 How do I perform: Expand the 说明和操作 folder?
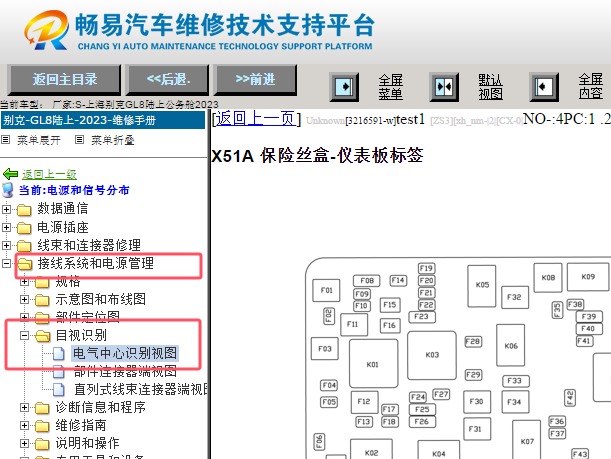click(24, 443)
